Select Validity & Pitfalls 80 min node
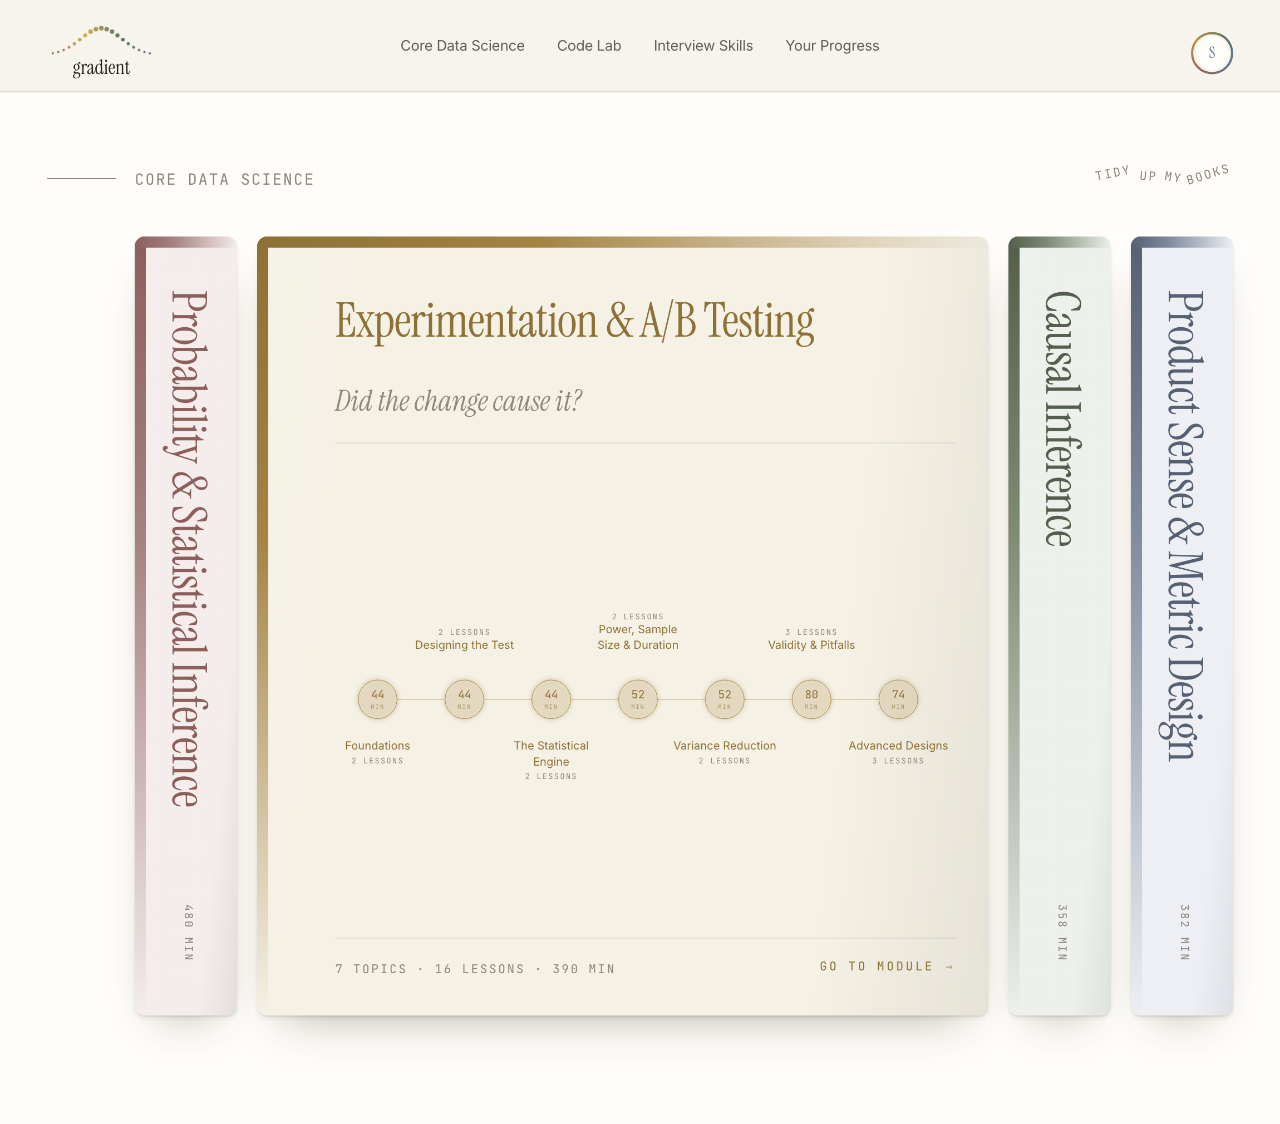1280x1124 pixels. tap(811, 699)
